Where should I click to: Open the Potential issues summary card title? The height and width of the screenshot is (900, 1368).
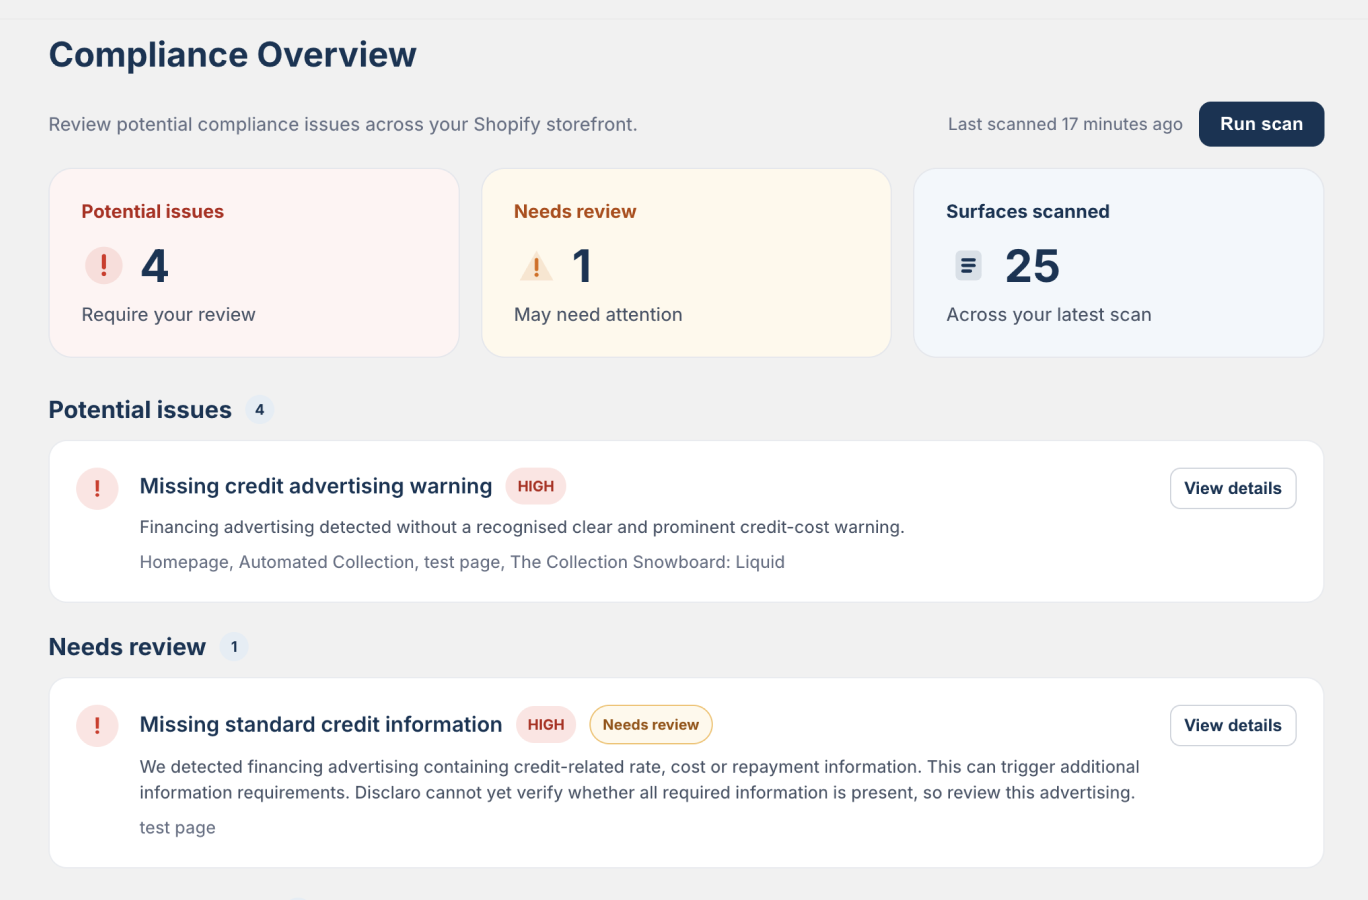[x=152, y=211]
